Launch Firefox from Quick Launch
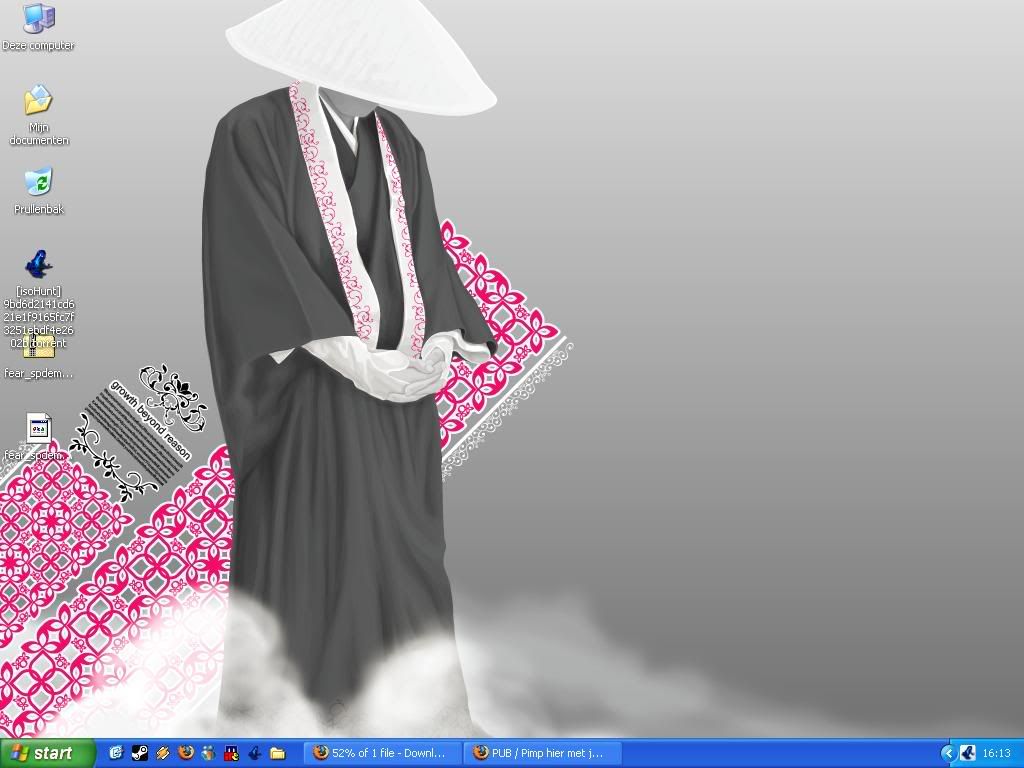Screen dimensions: 1024x768 pos(185,753)
